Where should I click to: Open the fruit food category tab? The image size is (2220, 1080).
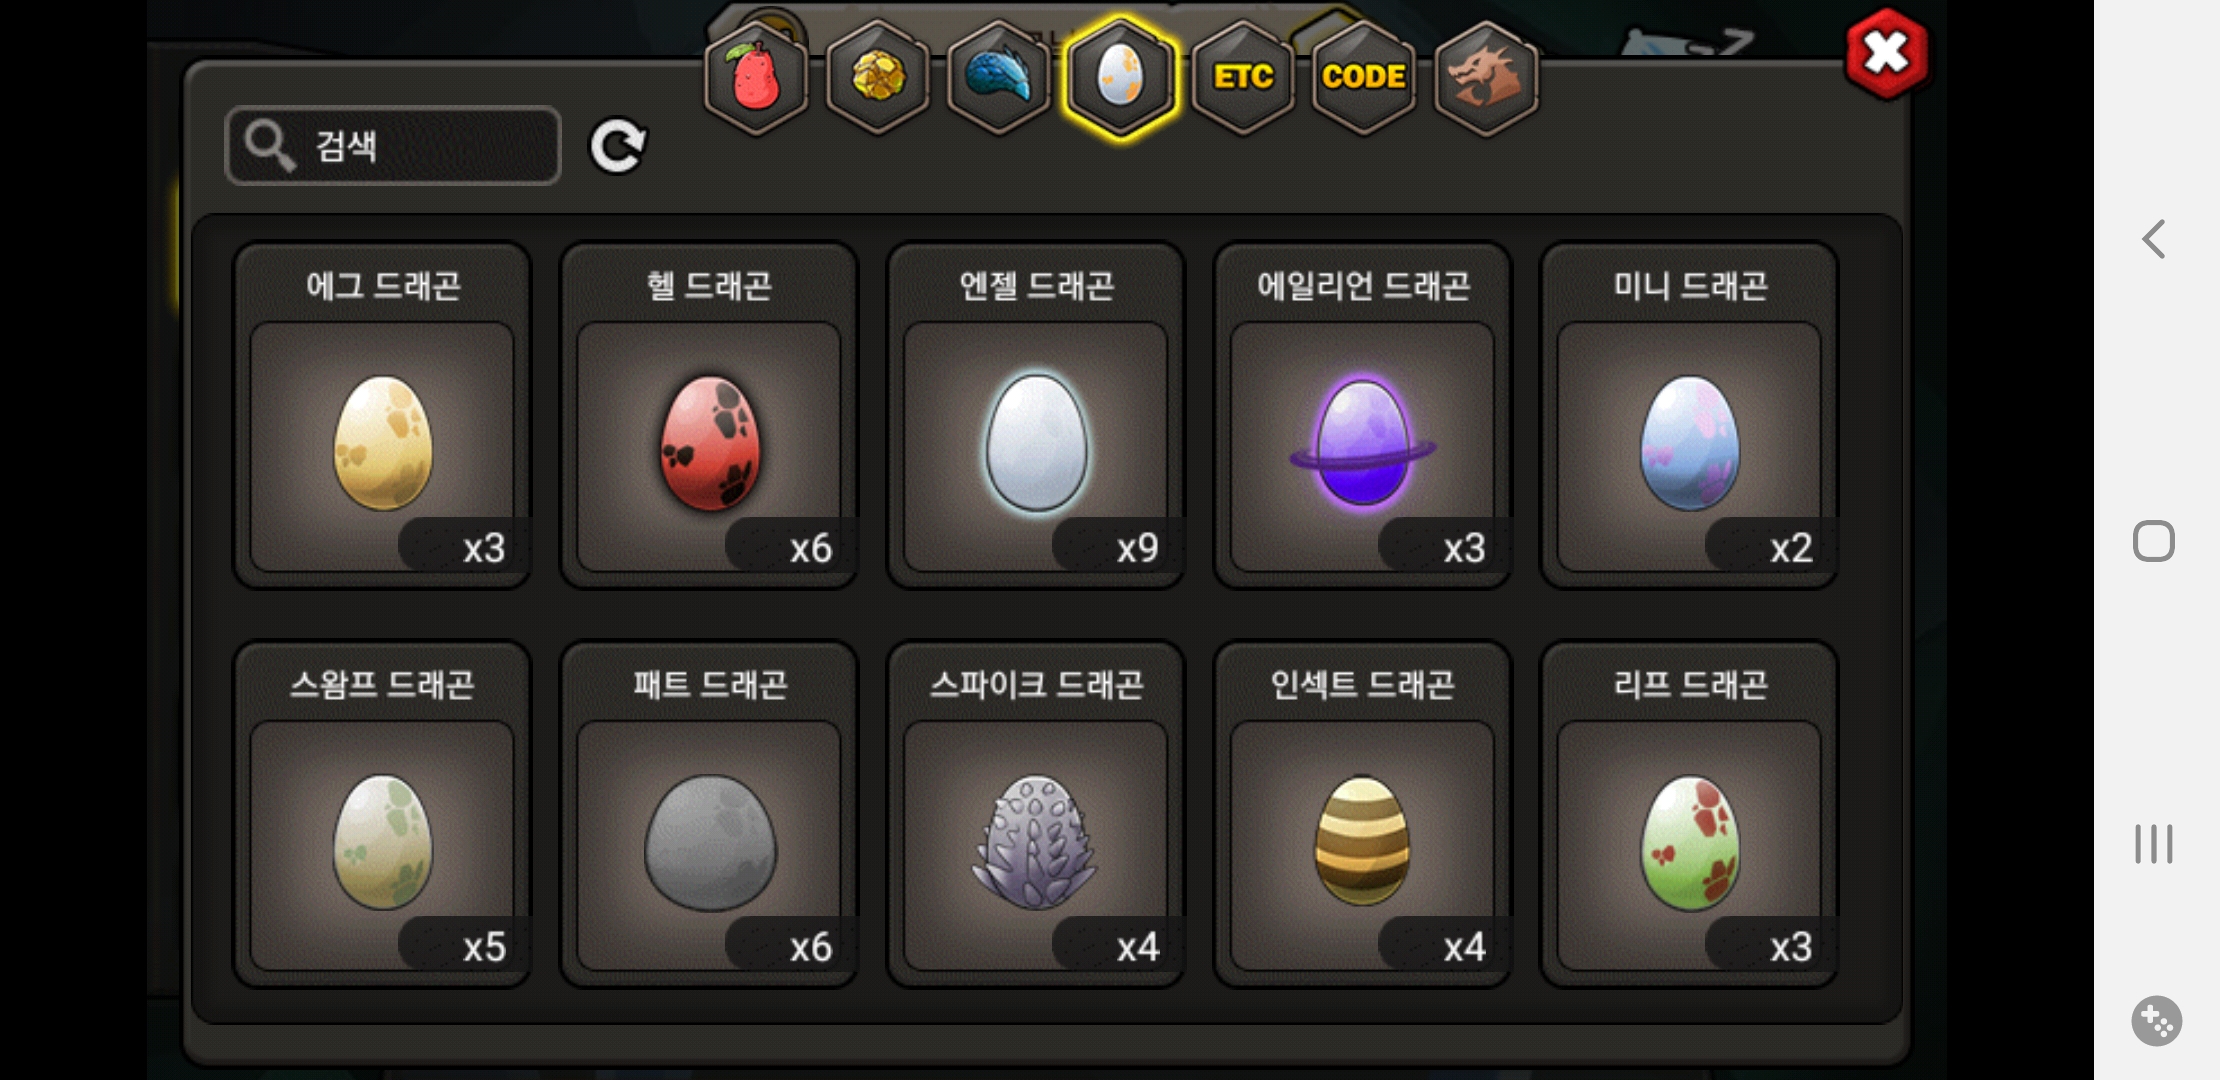756,78
